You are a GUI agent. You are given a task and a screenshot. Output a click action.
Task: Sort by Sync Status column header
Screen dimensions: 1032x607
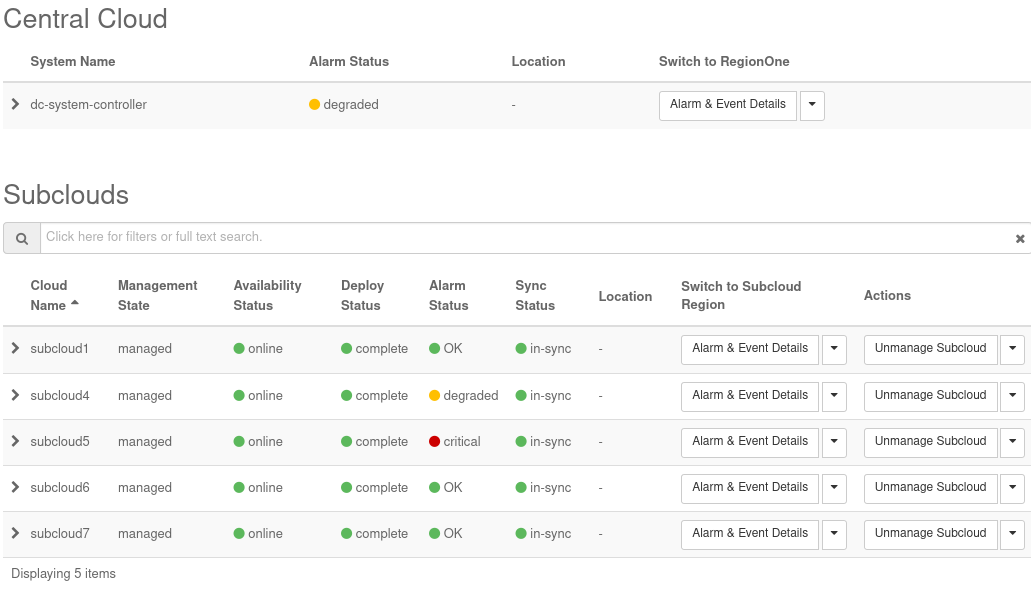535,295
